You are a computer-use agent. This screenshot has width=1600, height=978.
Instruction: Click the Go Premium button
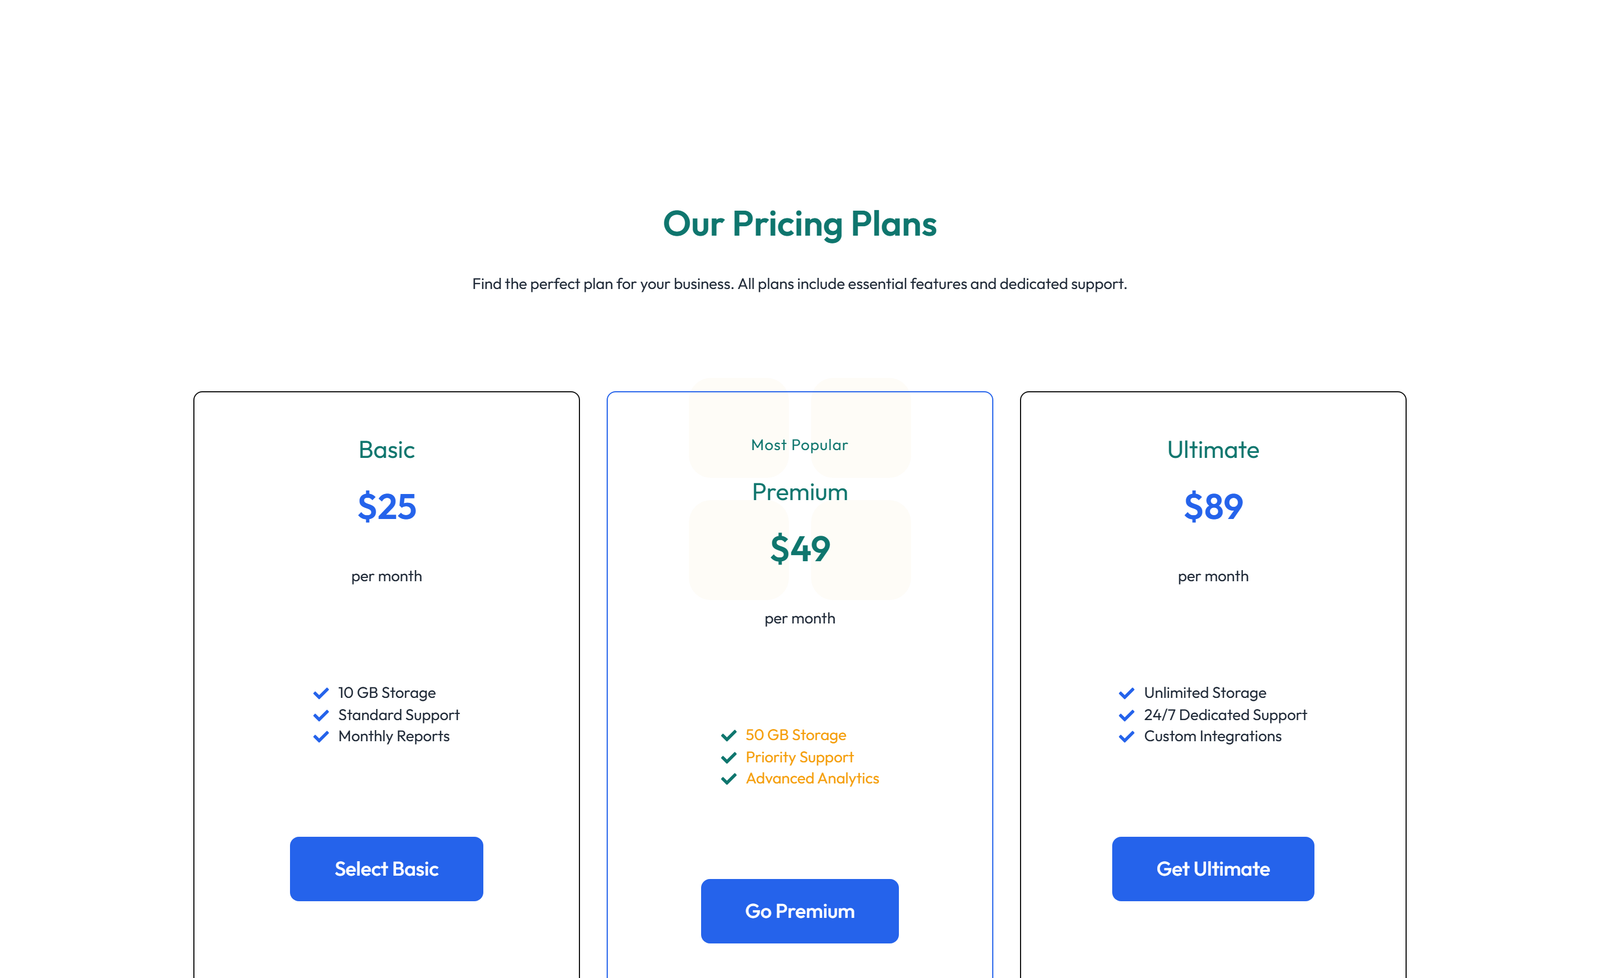pyautogui.click(x=799, y=910)
